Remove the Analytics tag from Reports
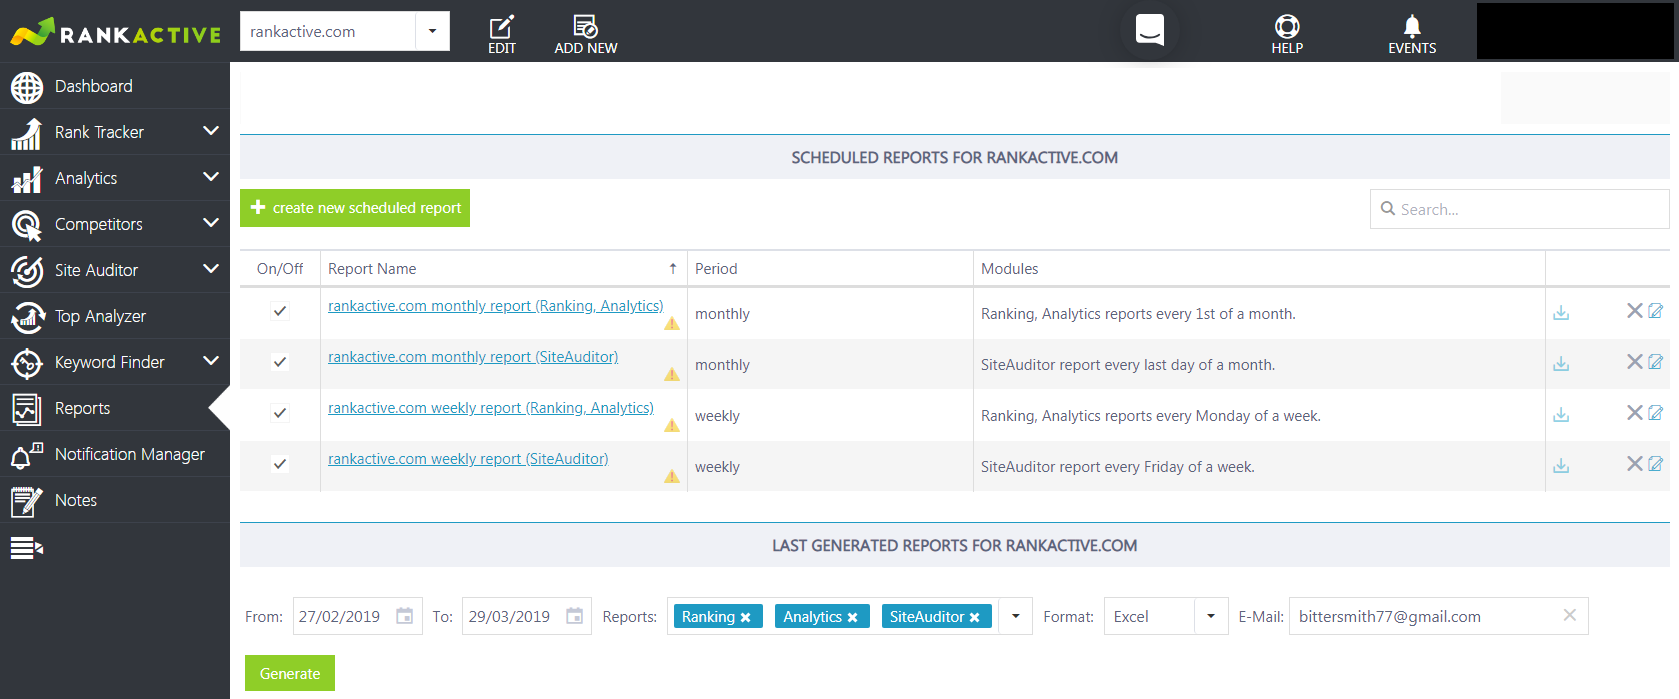Viewport: 1679px width, 699px height. click(x=852, y=618)
